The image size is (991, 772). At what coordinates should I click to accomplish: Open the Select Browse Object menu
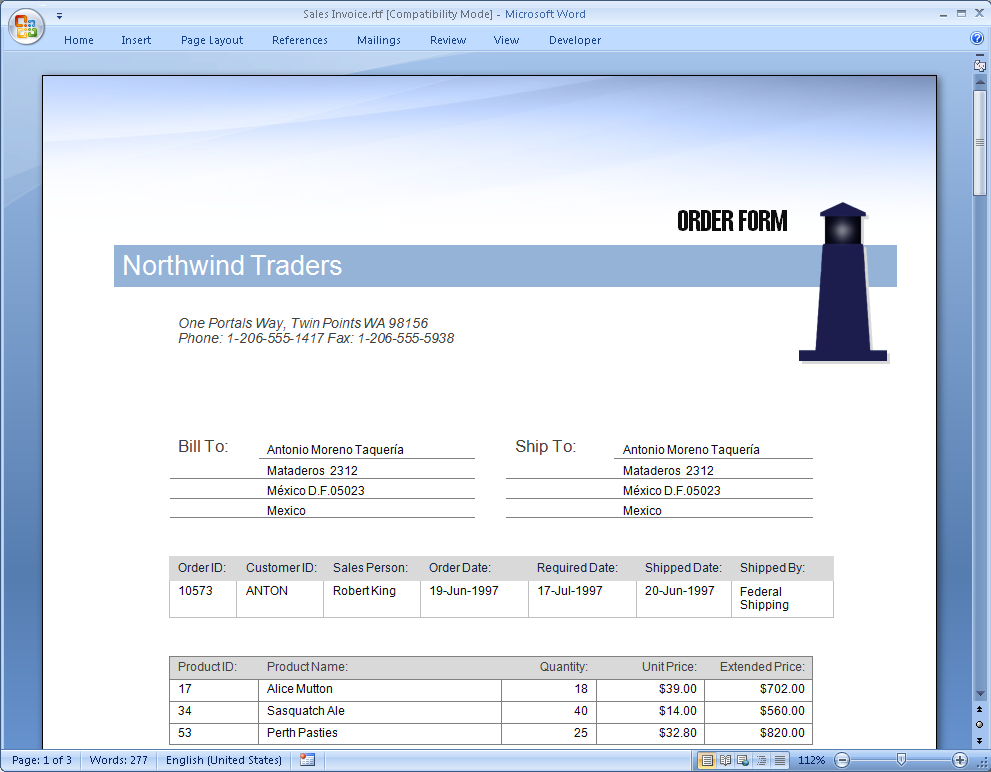(980, 724)
